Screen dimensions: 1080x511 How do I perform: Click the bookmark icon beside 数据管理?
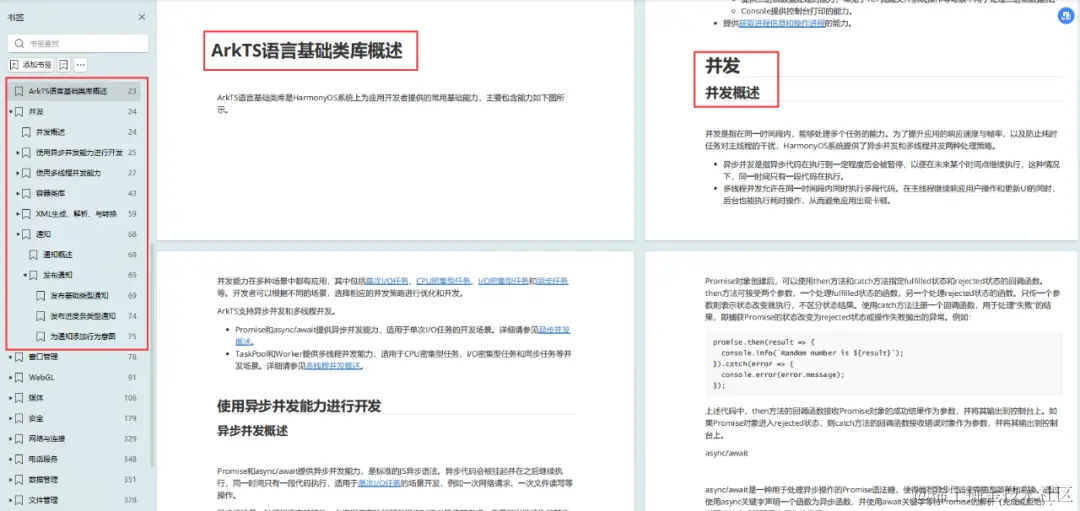pos(19,479)
